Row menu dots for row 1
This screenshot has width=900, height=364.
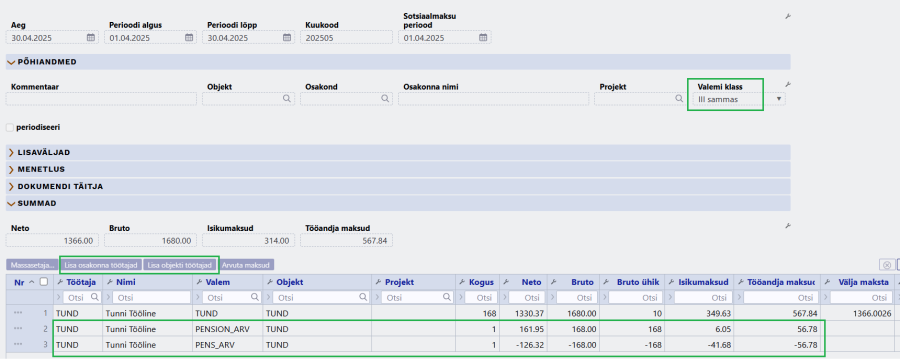click(18, 313)
